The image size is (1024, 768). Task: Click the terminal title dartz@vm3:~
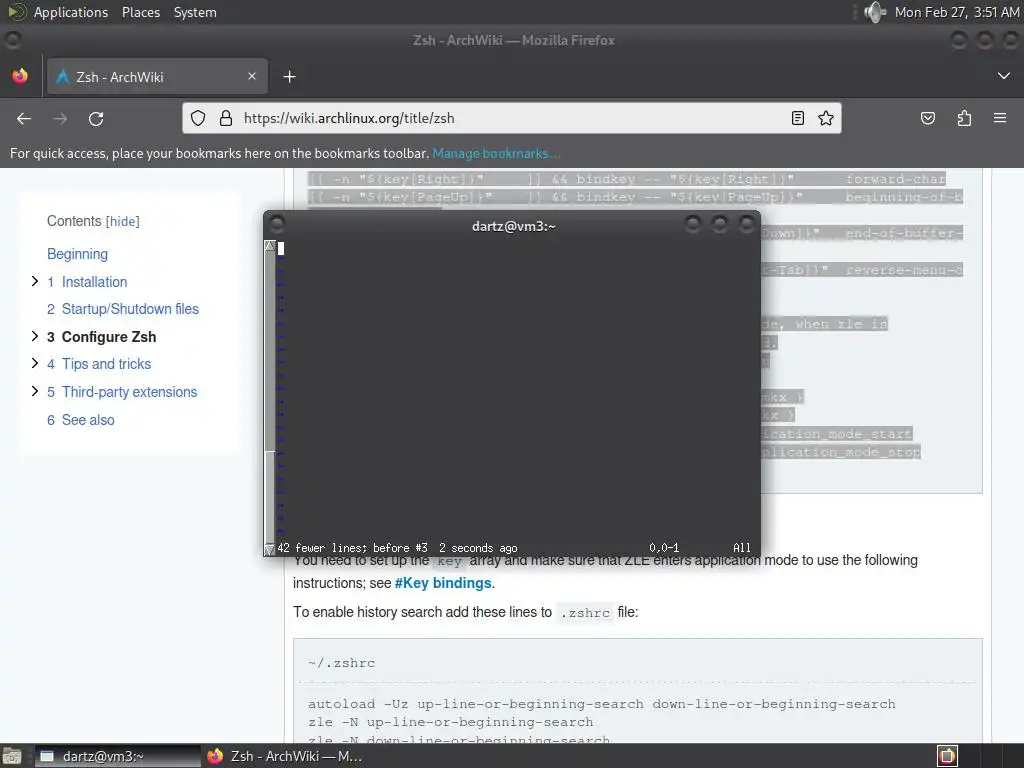tap(513, 226)
